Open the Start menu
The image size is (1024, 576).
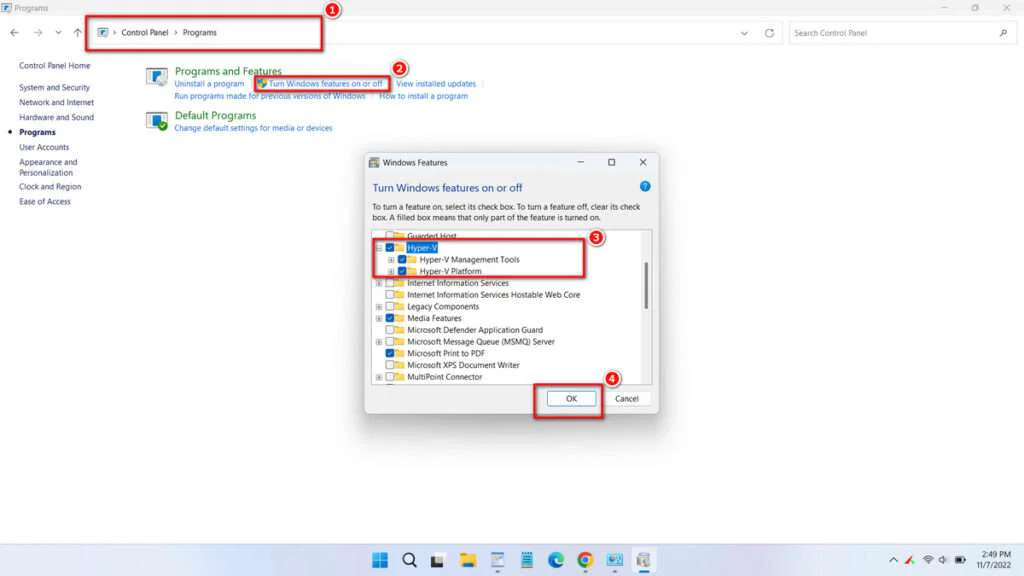[x=379, y=560]
